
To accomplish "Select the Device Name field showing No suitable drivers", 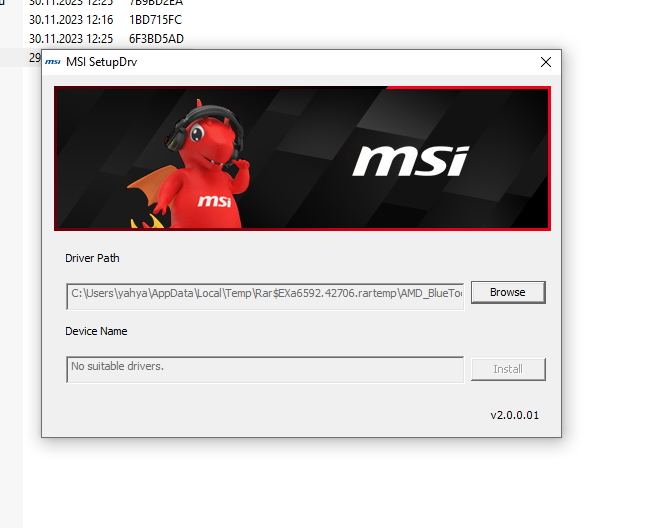I will coord(265,369).
